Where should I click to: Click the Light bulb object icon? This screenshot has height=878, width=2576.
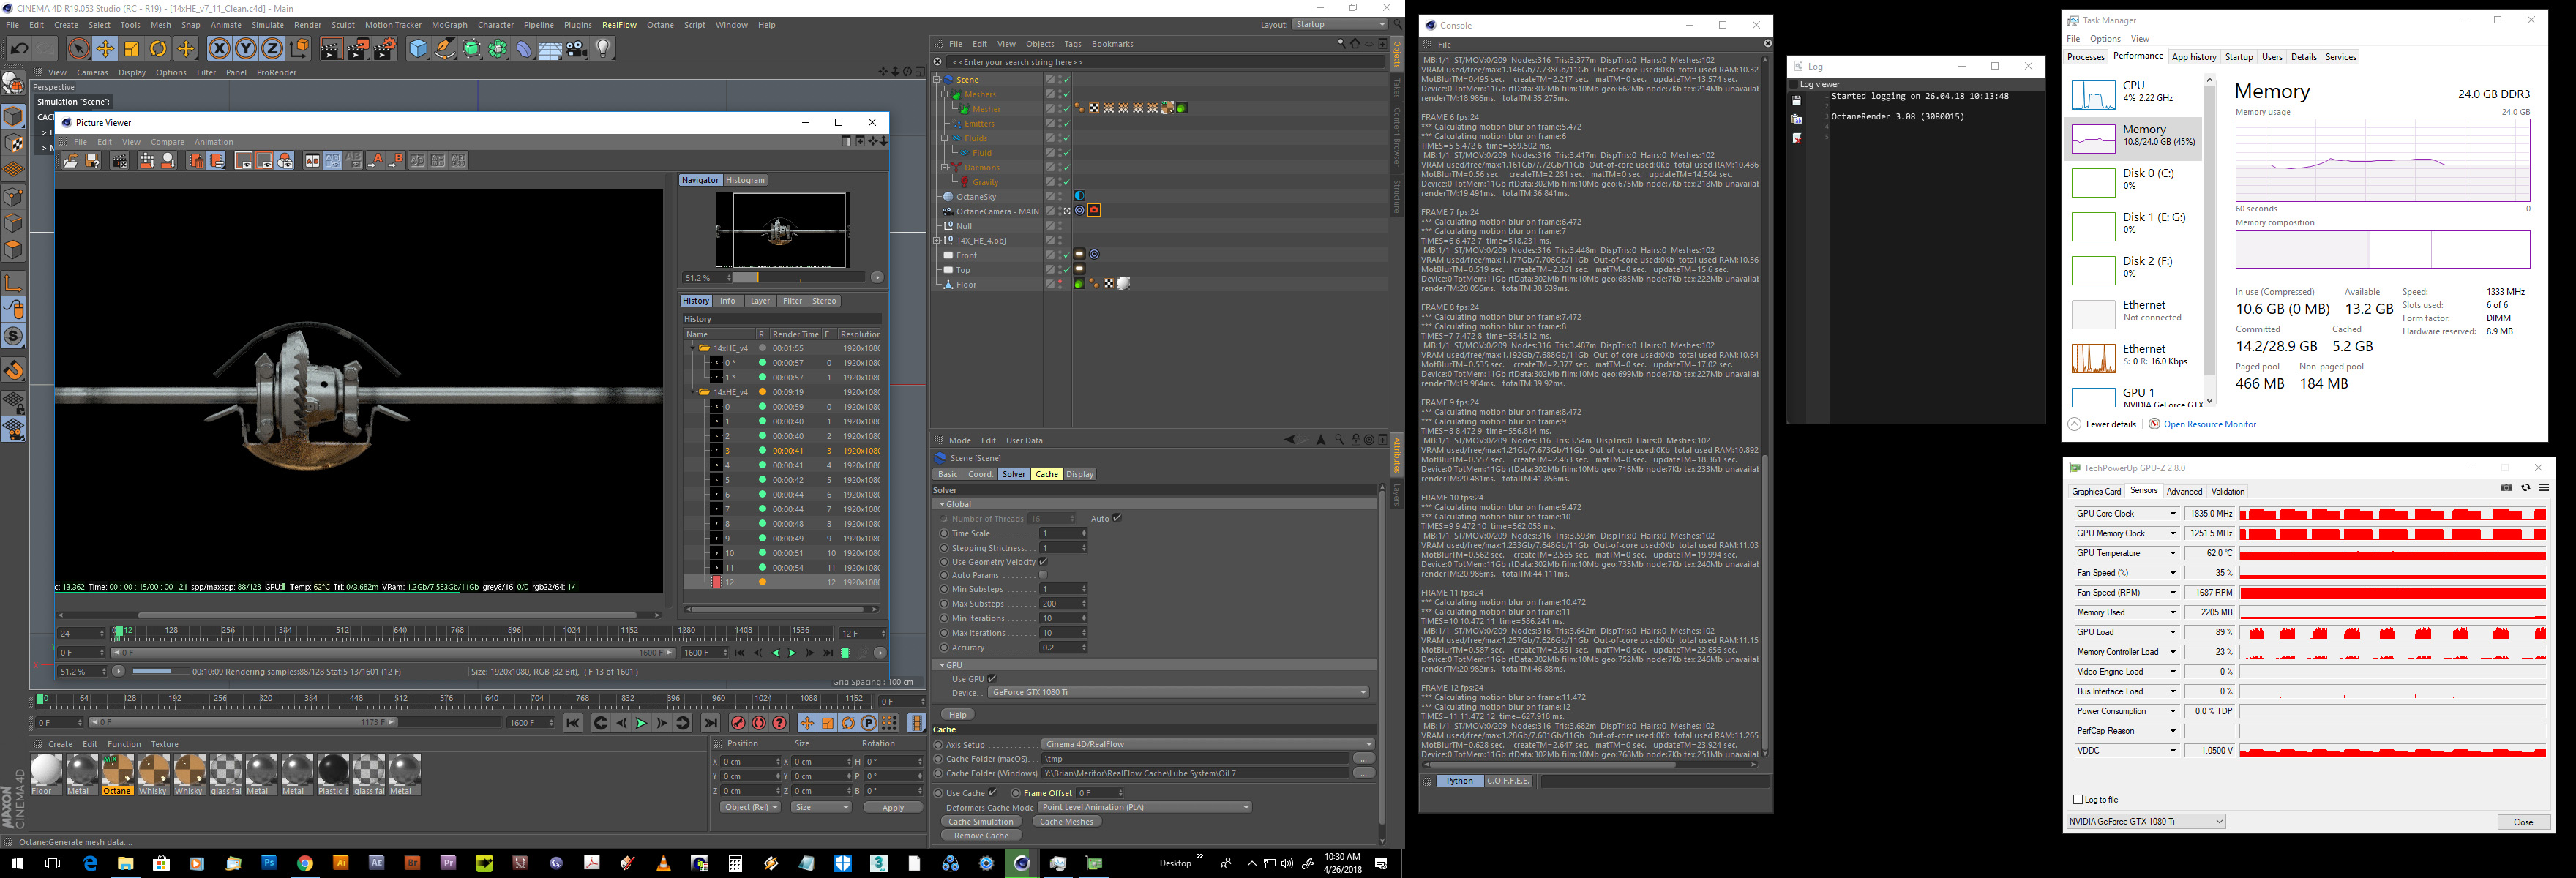click(604, 48)
